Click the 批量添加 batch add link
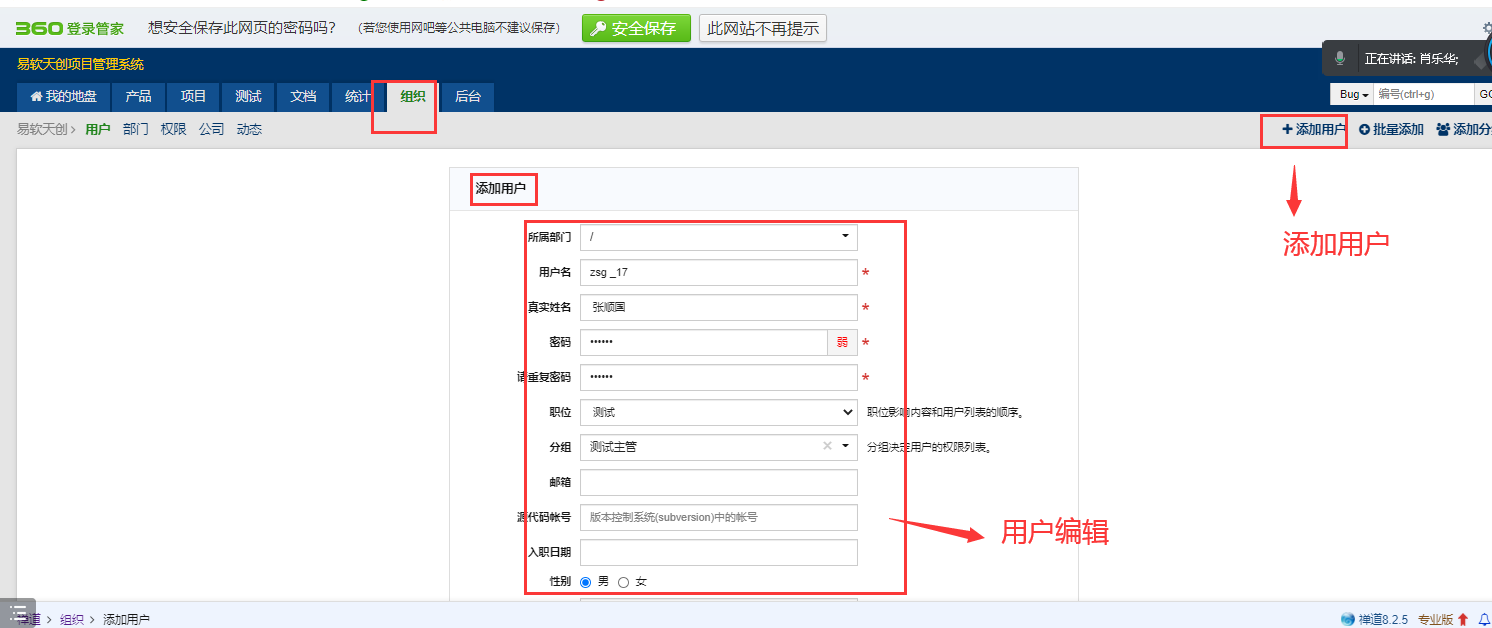Screen dimensions: 1492x628 pos(1391,129)
